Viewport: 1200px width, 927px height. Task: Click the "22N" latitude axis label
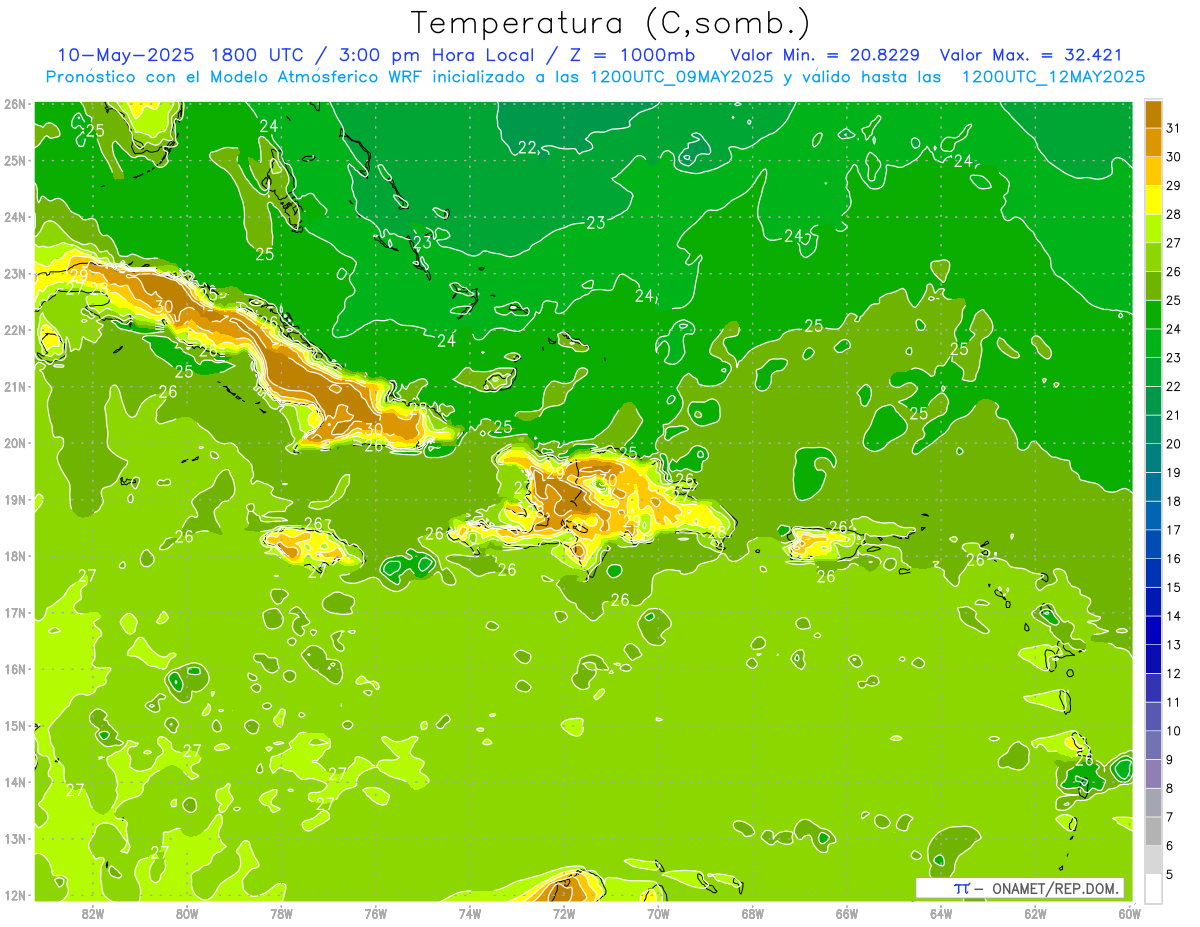(15, 330)
